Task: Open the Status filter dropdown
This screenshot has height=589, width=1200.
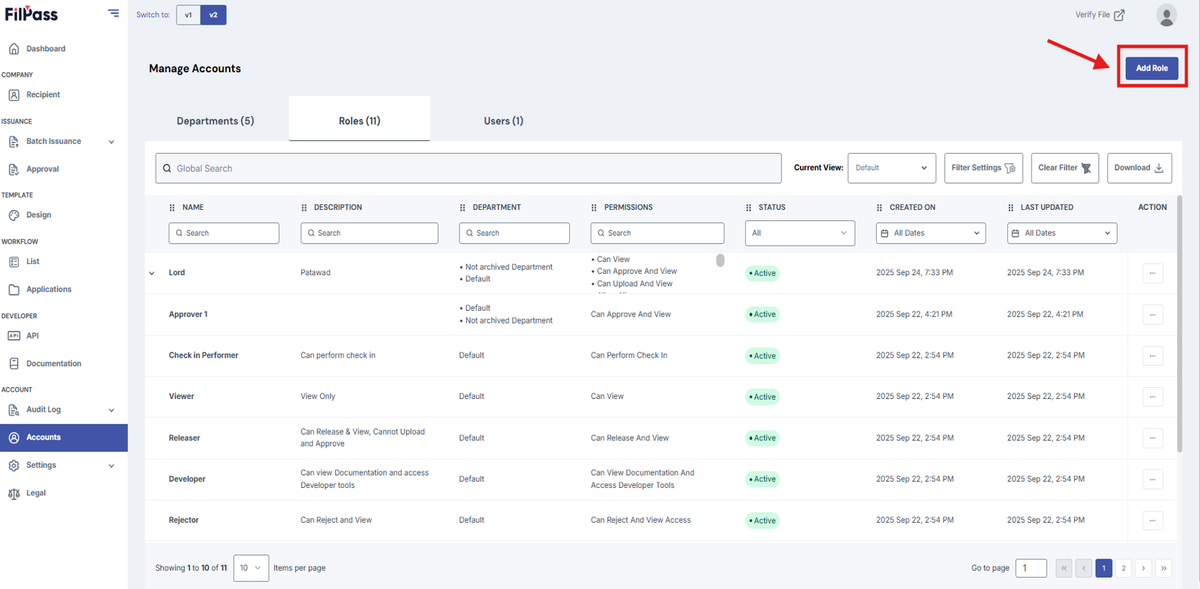Action: pos(800,232)
